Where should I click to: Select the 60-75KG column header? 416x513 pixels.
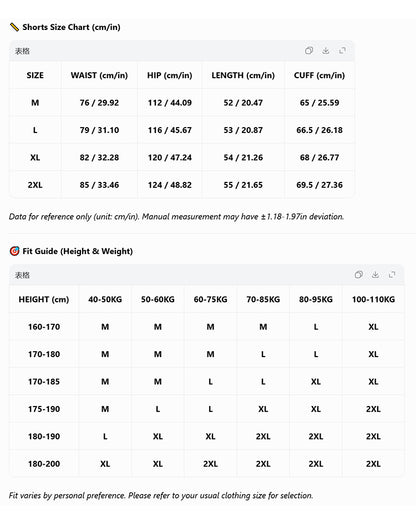coord(210,299)
